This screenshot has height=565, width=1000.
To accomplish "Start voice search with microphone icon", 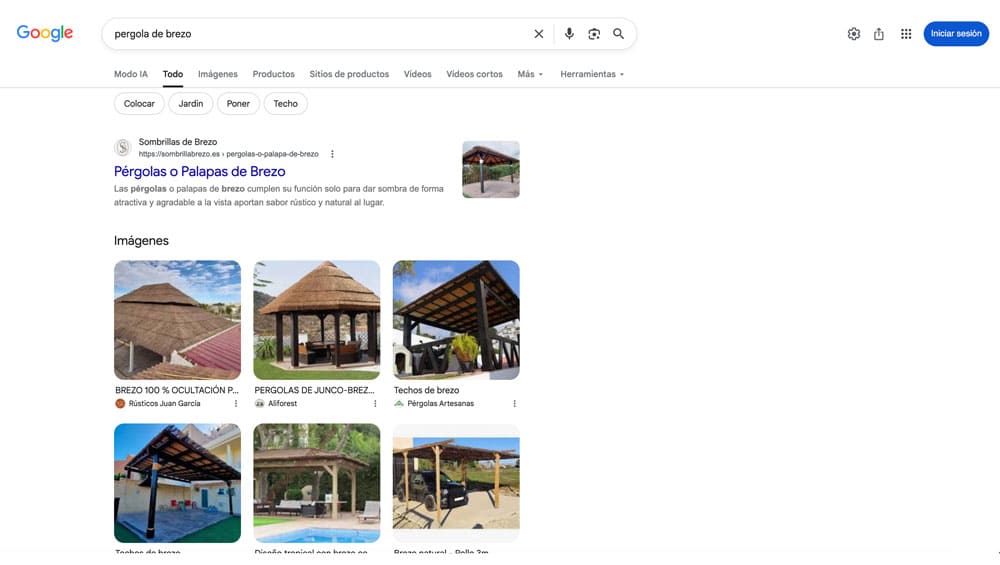I will point(569,34).
